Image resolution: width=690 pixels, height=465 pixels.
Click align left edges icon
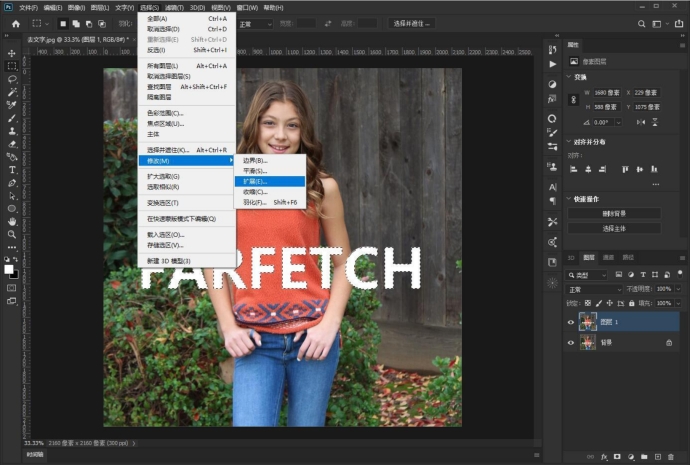(x=573, y=169)
